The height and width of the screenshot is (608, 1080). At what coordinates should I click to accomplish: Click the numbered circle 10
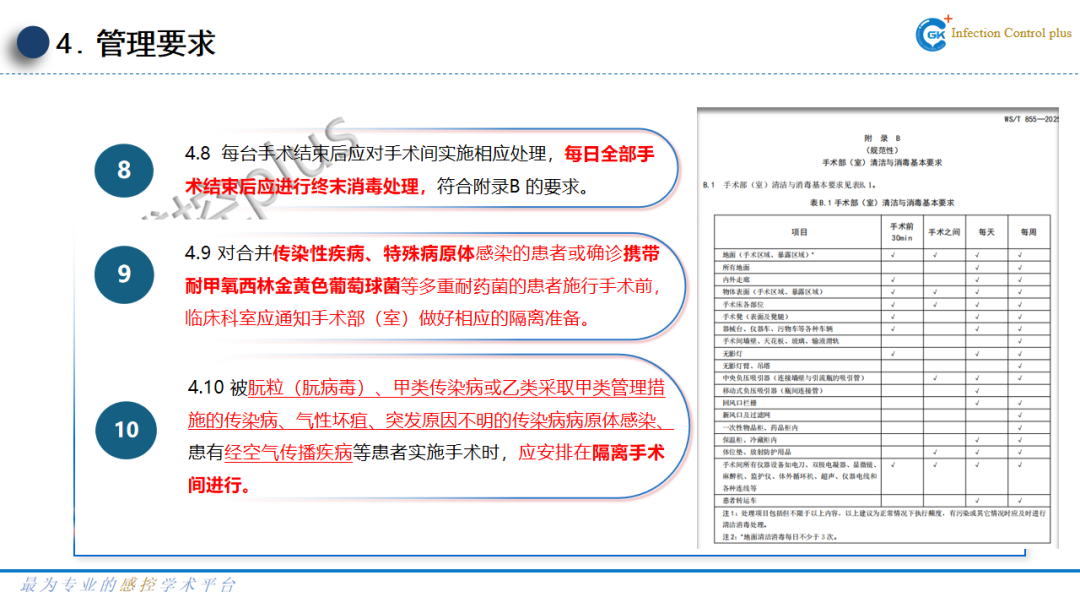click(126, 430)
